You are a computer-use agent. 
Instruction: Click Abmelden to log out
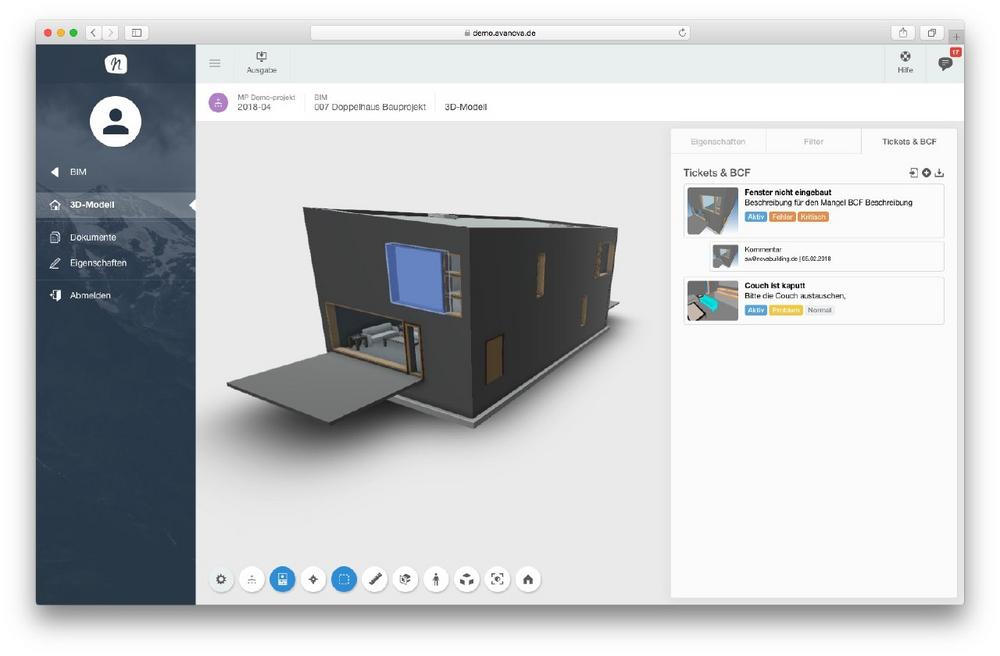90,295
